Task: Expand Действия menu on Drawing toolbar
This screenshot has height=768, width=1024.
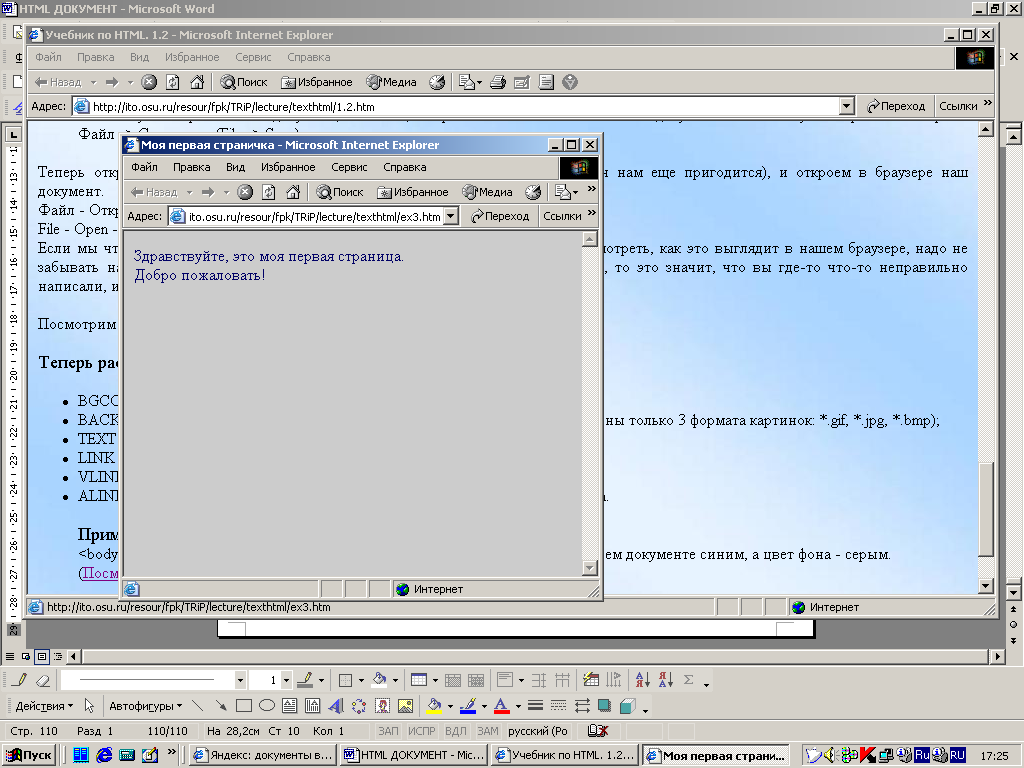Action: [44, 706]
